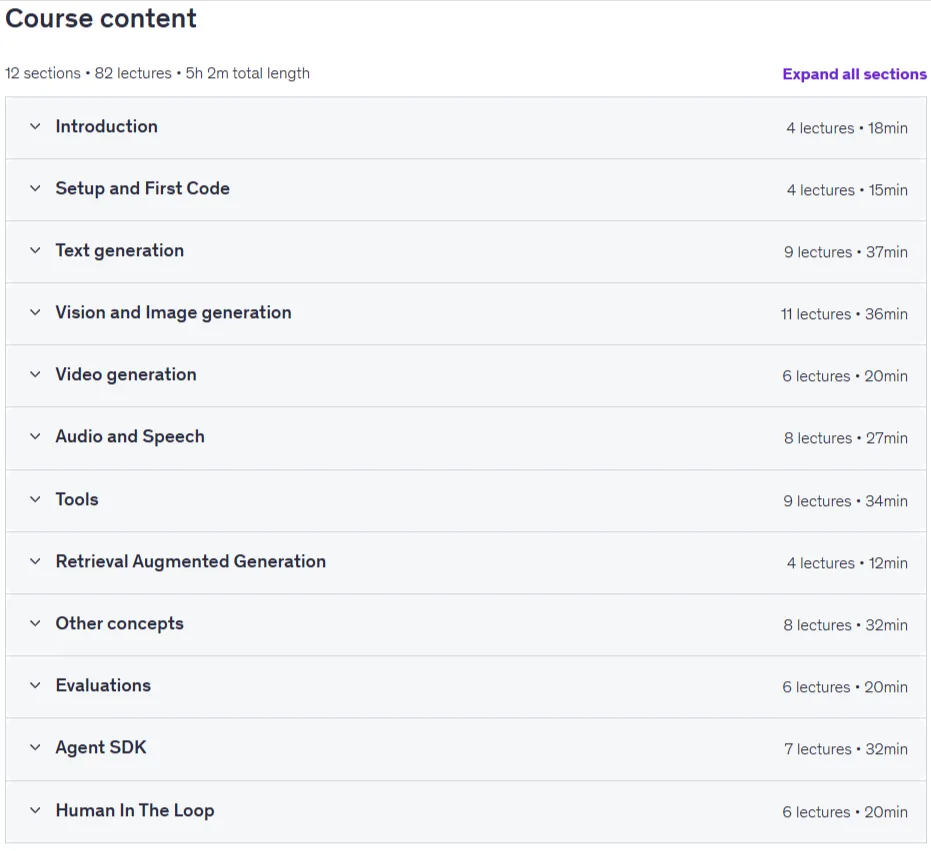Expand the Evaluations section chevron

point(36,685)
